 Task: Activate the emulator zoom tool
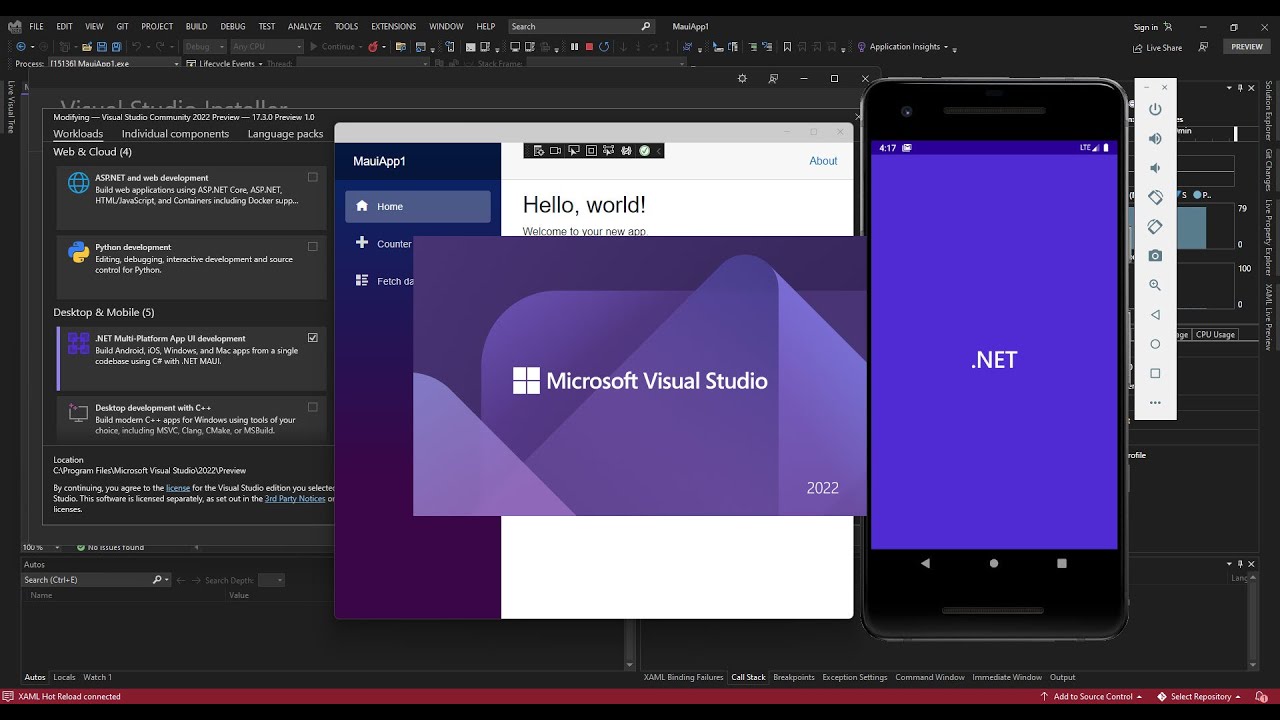pos(1155,285)
